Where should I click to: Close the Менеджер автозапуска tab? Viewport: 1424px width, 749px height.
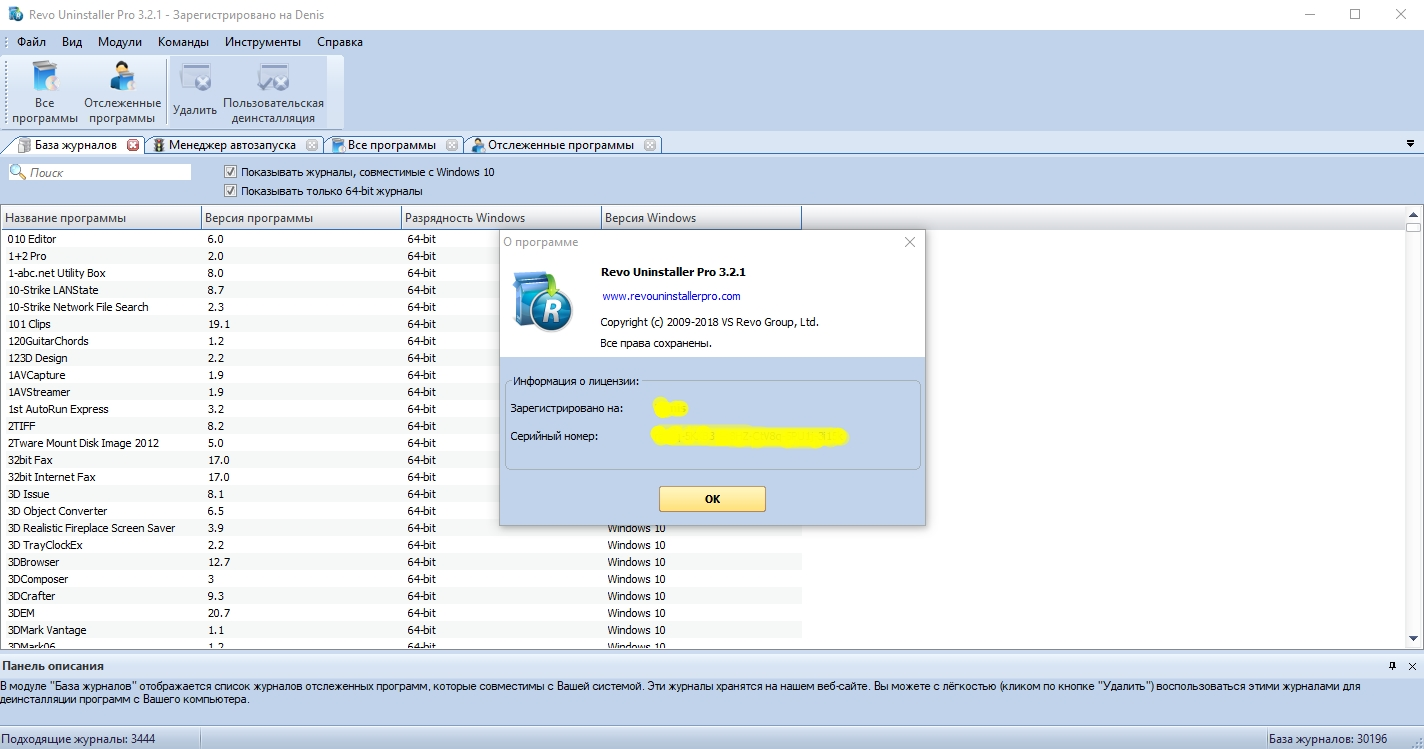click(x=312, y=145)
